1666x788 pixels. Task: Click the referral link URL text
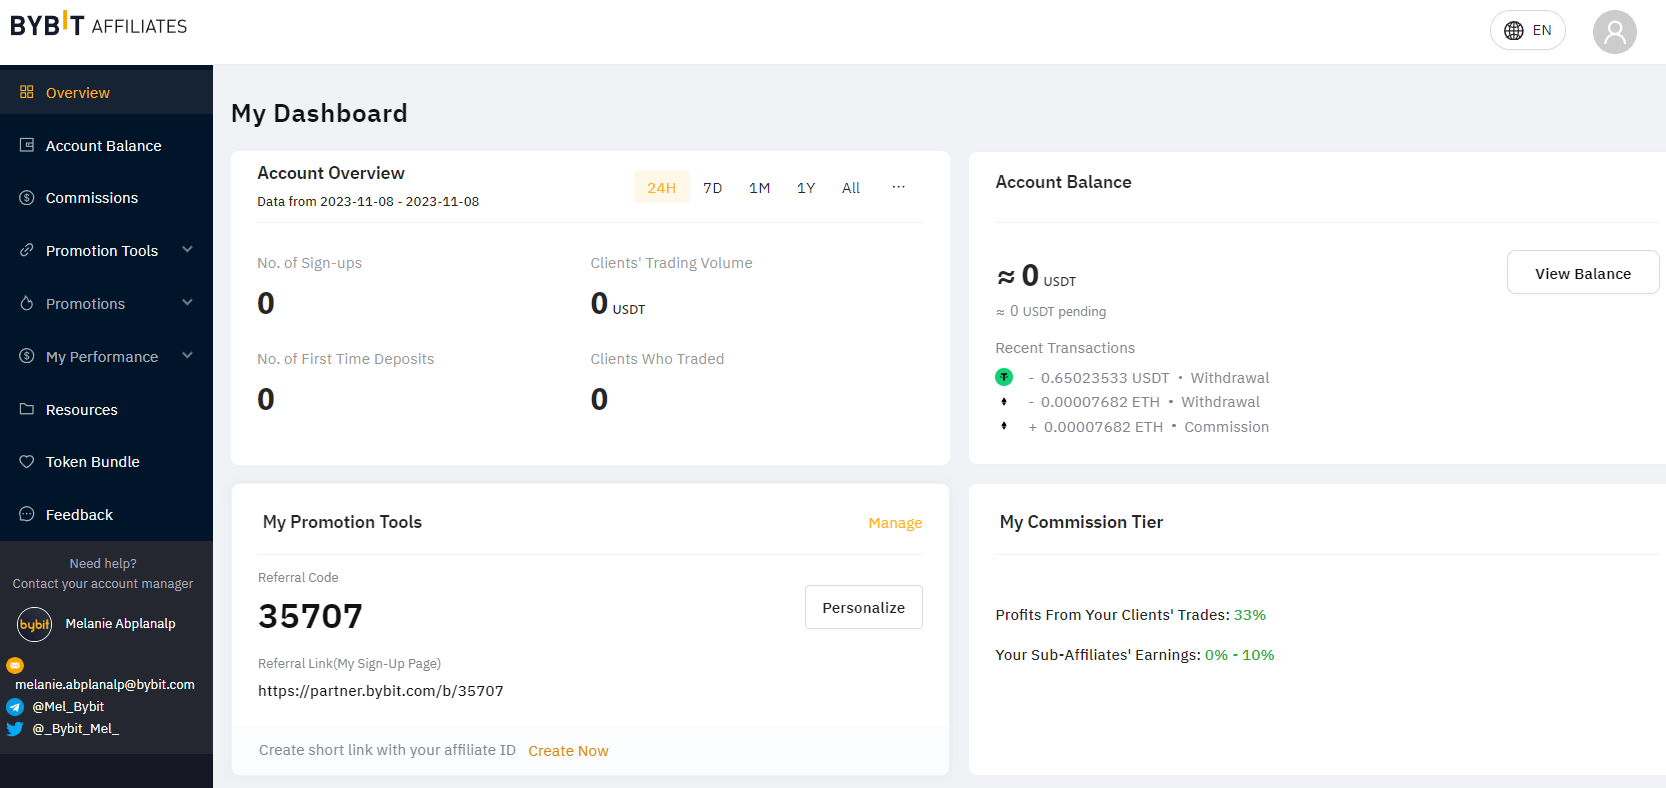point(381,691)
